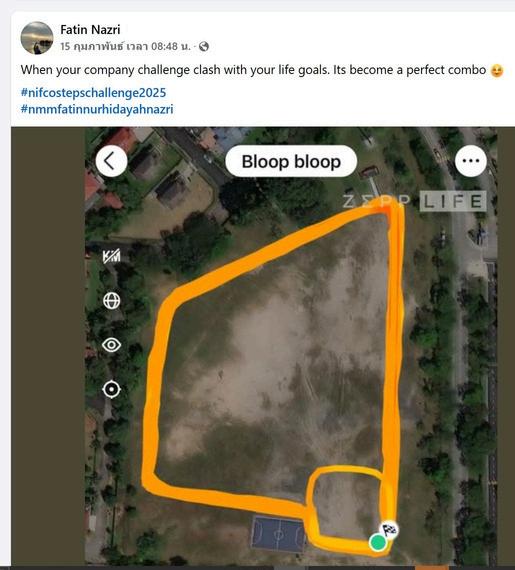This screenshot has width=515, height=570.
Task: Switch map type with the globe icon
Action: pos(112,301)
